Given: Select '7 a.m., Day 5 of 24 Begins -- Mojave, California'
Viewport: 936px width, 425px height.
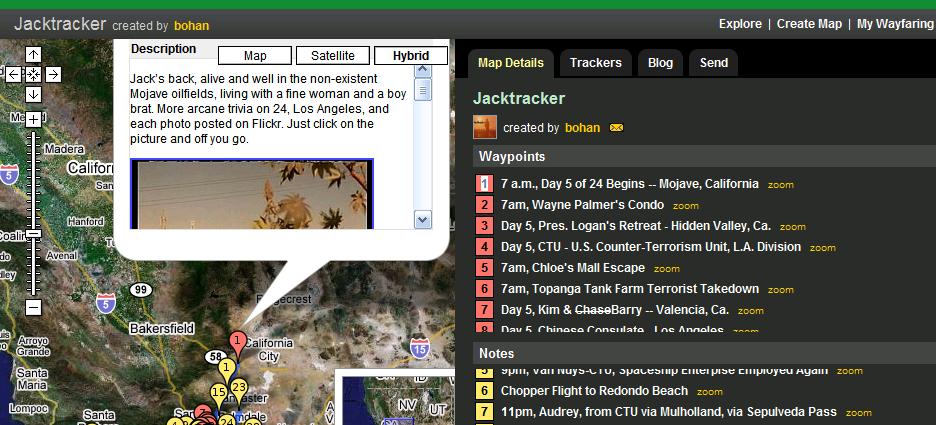Looking at the screenshot, I should tap(630, 184).
